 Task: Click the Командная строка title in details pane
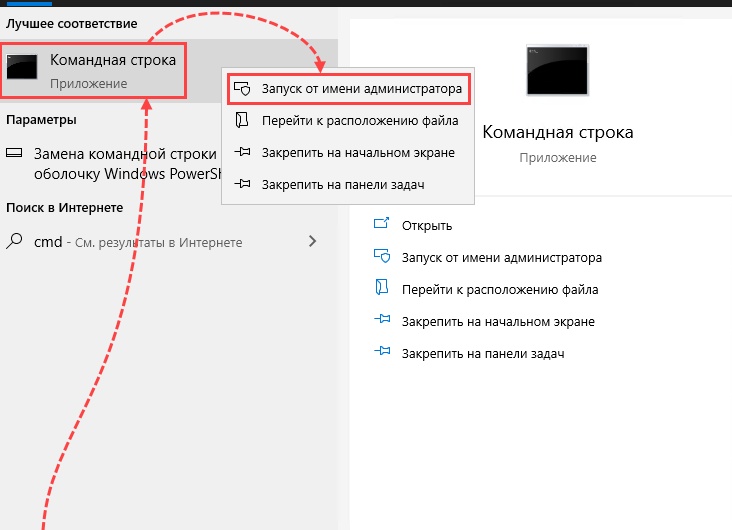pyautogui.click(x=558, y=132)
